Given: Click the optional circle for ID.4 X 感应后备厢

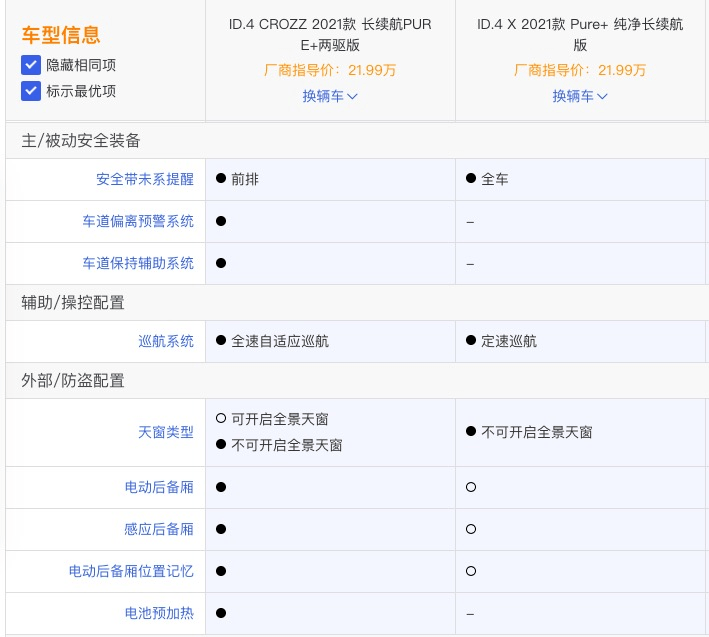Looking at the screenshot, I should coord(471,529).
